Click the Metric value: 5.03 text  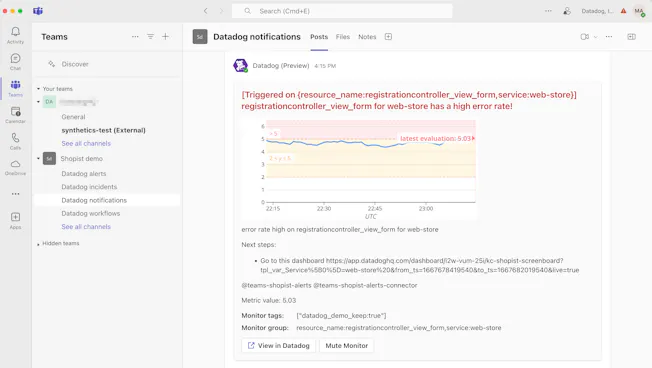[x=269, y=300]
